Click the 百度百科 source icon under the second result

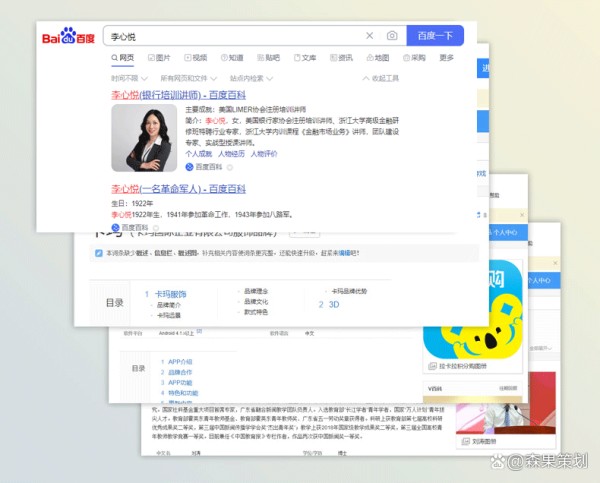coord(115,227)
